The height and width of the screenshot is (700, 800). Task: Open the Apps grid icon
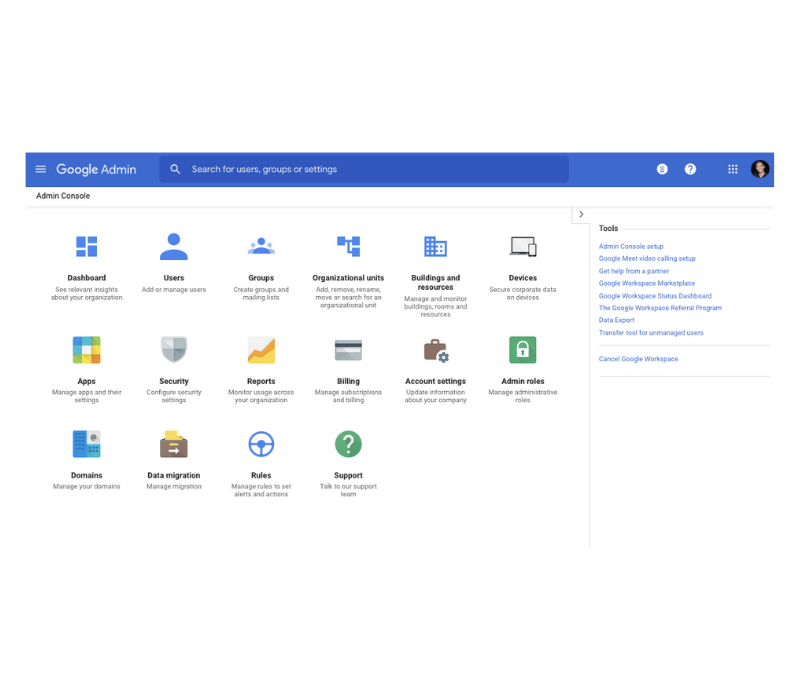click(x=87, y=350)
